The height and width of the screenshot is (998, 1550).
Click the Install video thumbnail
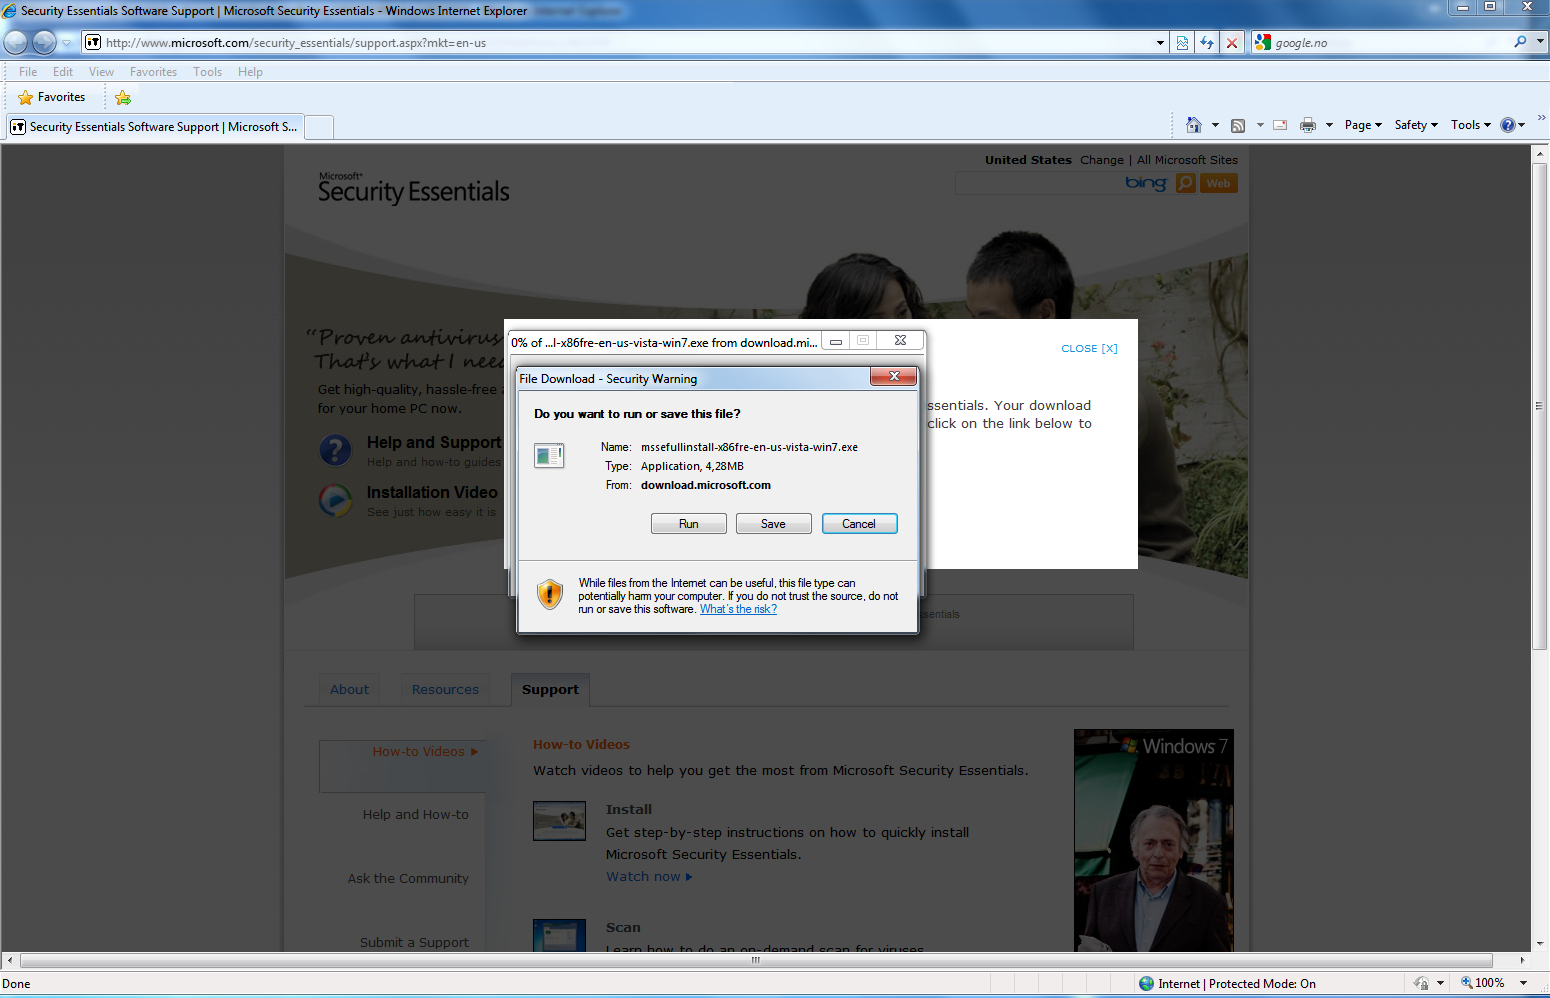(559, 821)
